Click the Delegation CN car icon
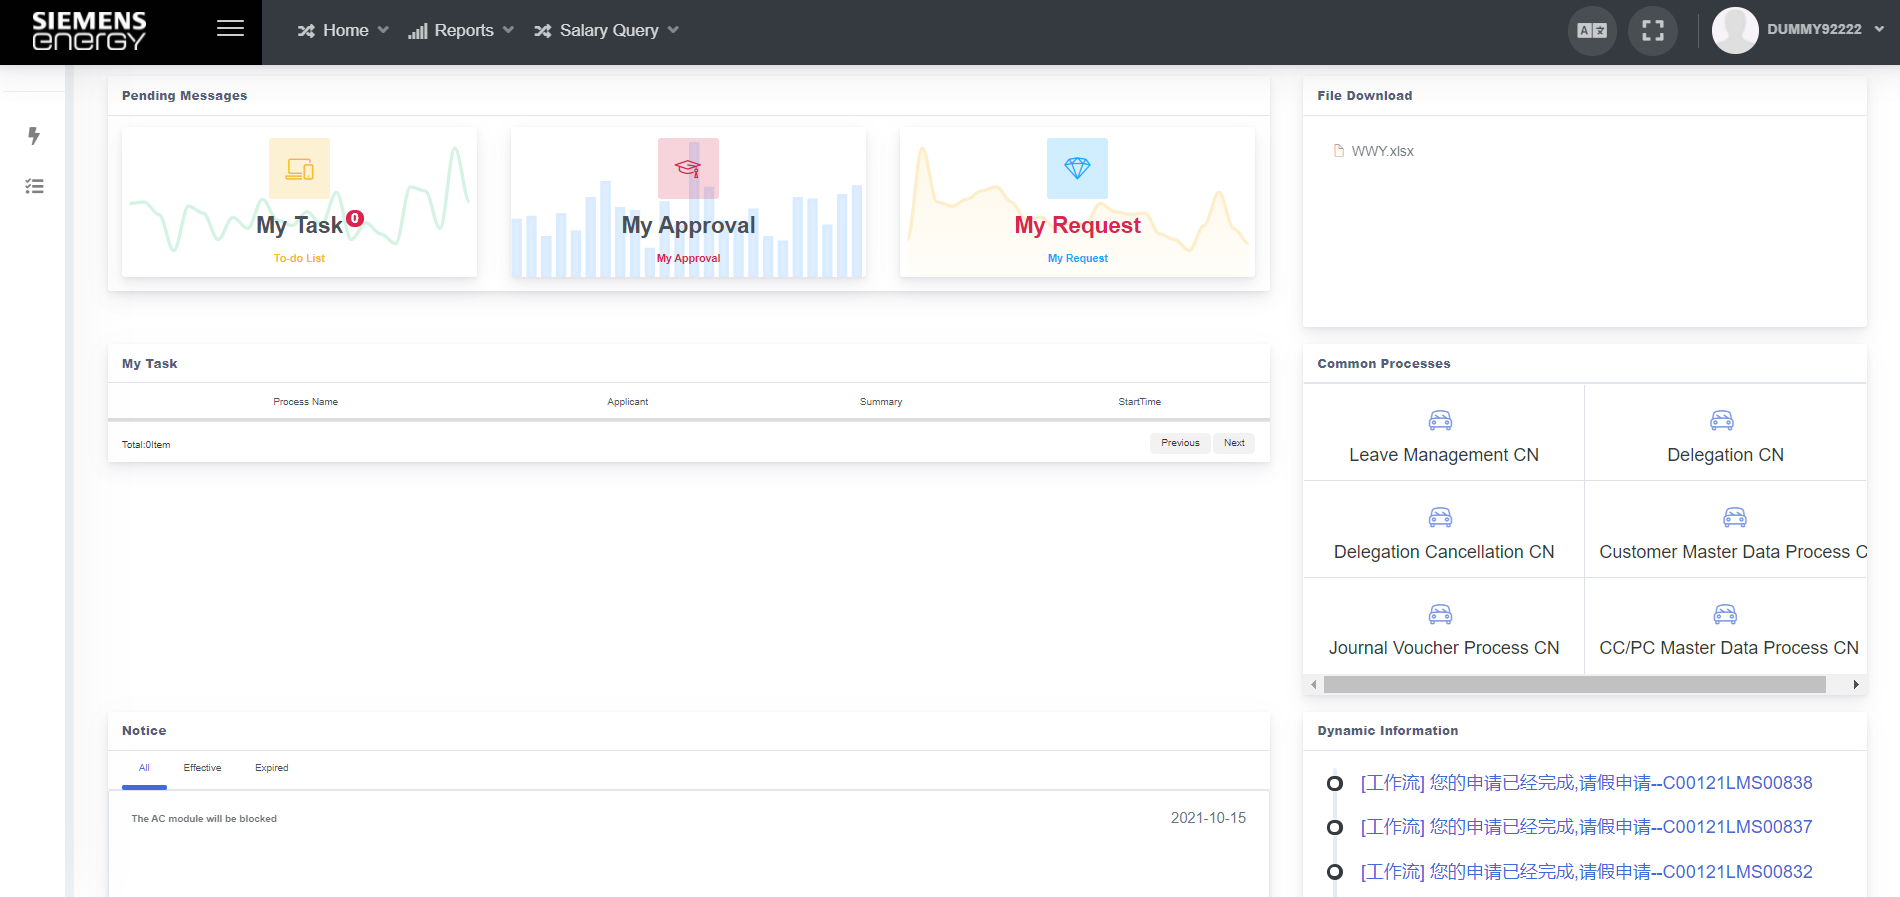 (1722, 420)
